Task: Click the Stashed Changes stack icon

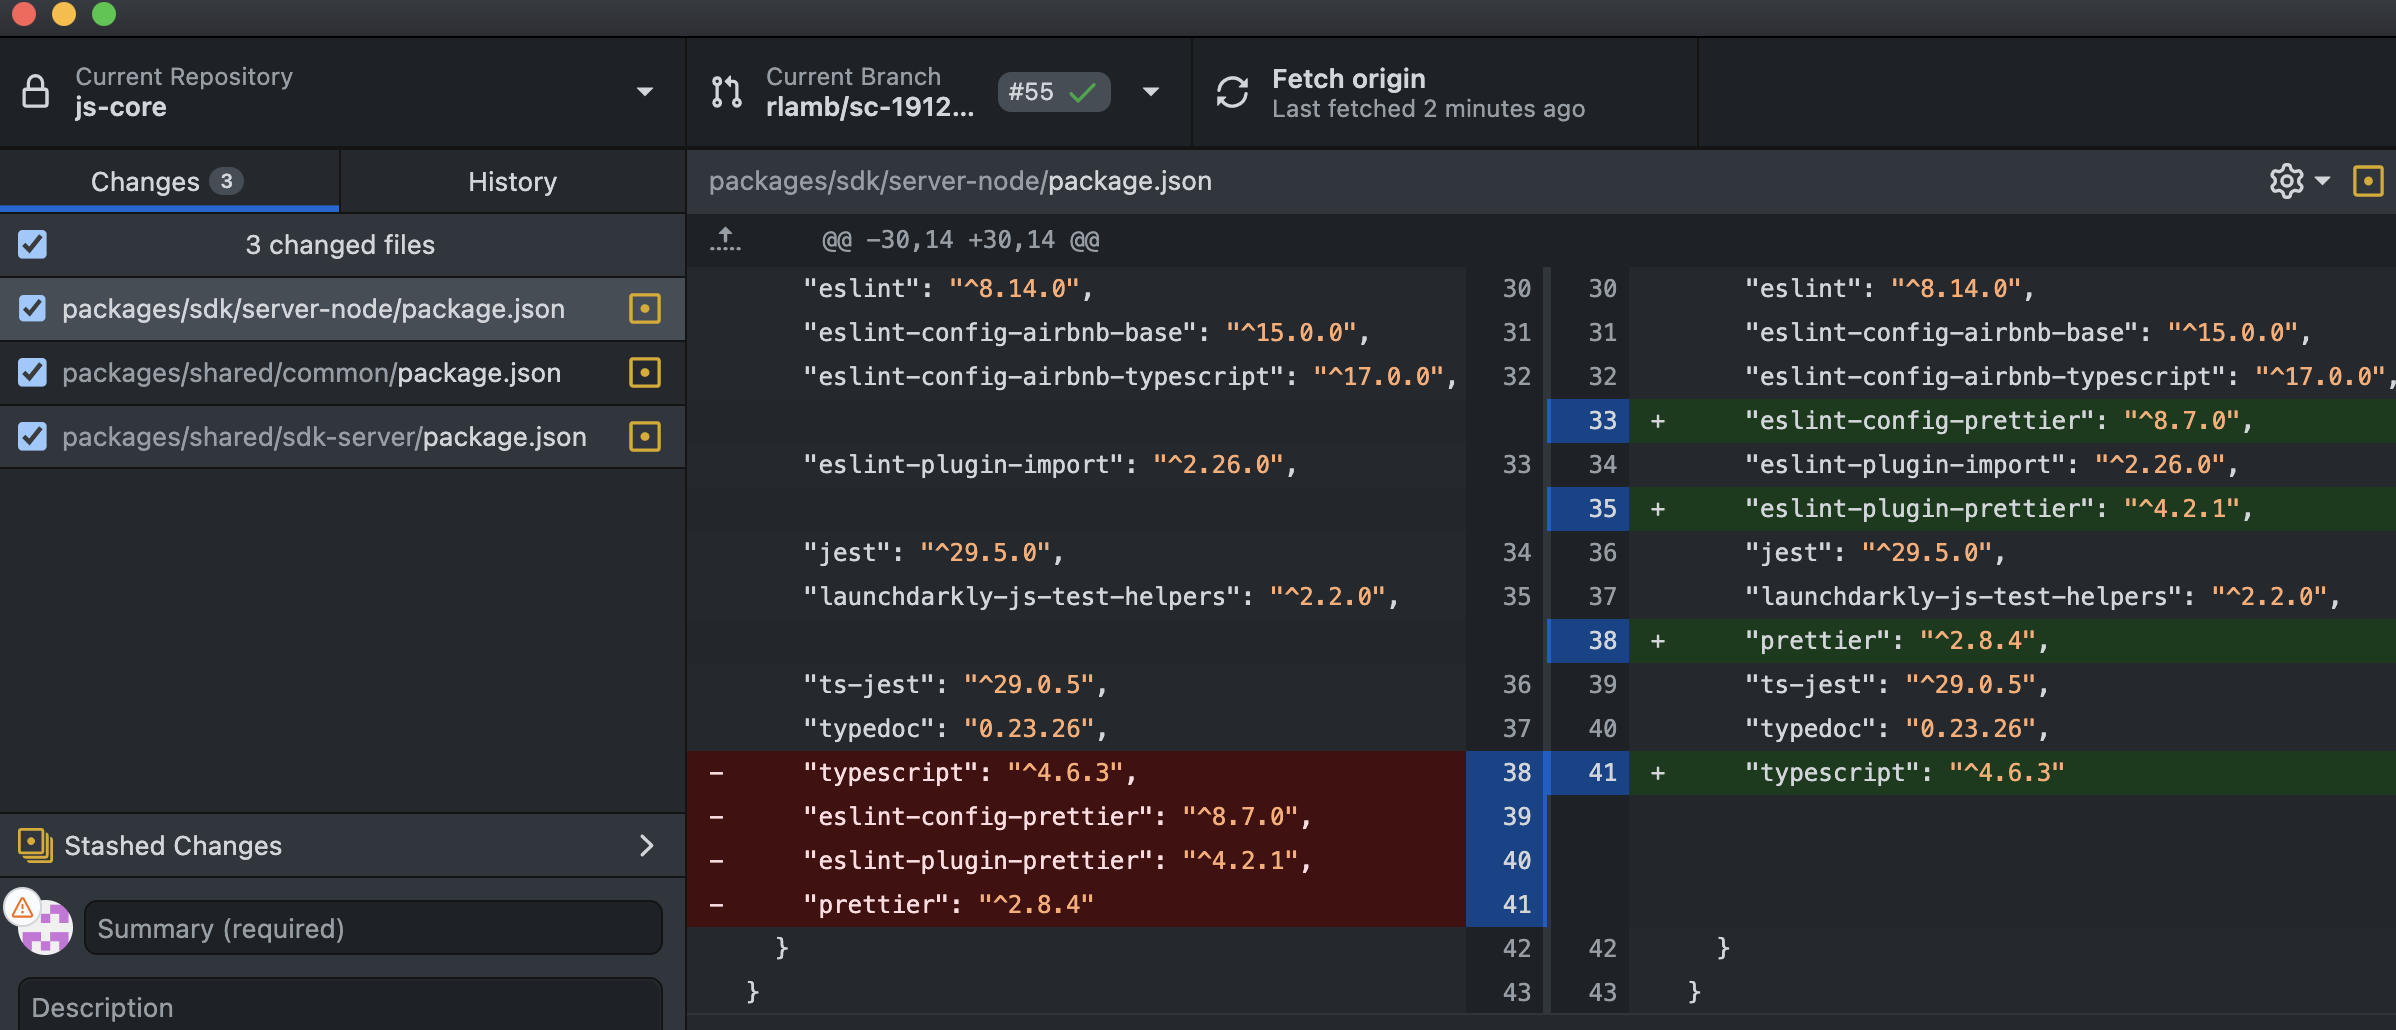Action: (35, 845)
